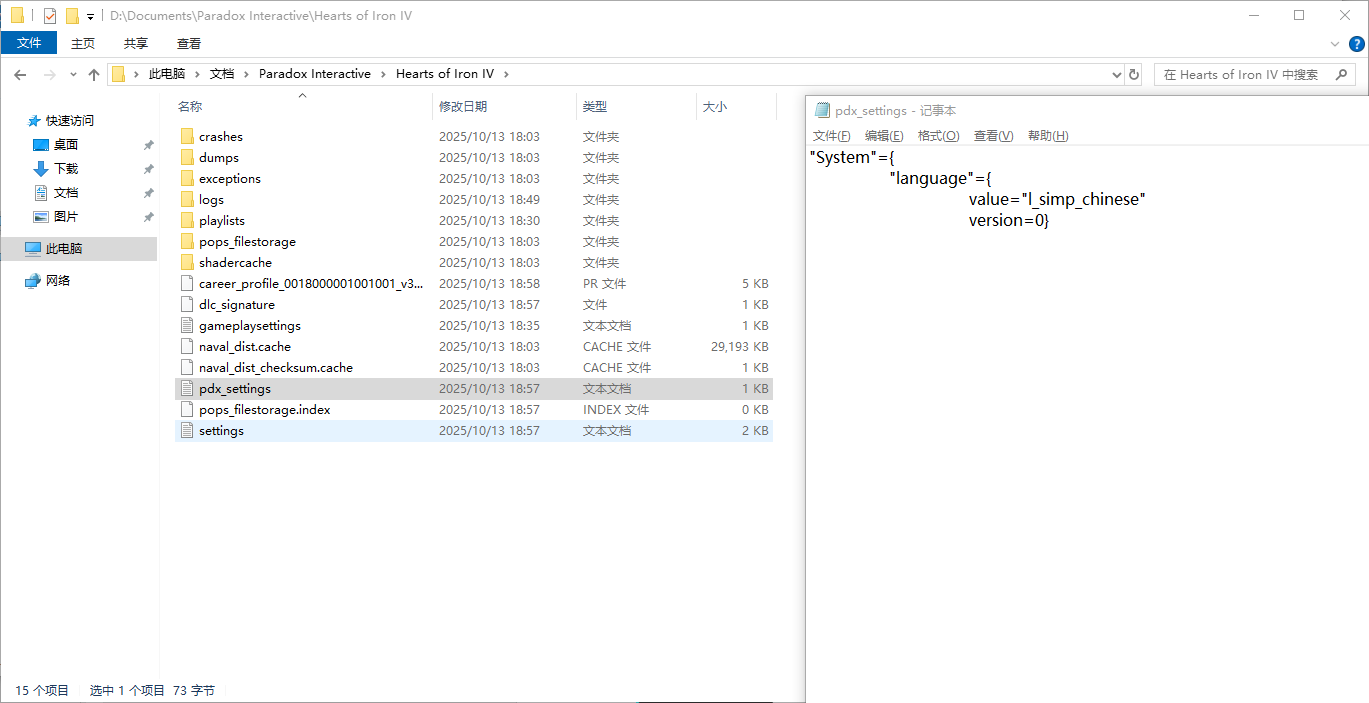Open the recent locations dropdown arrow
1369x703 pixels.
point(73,74)
